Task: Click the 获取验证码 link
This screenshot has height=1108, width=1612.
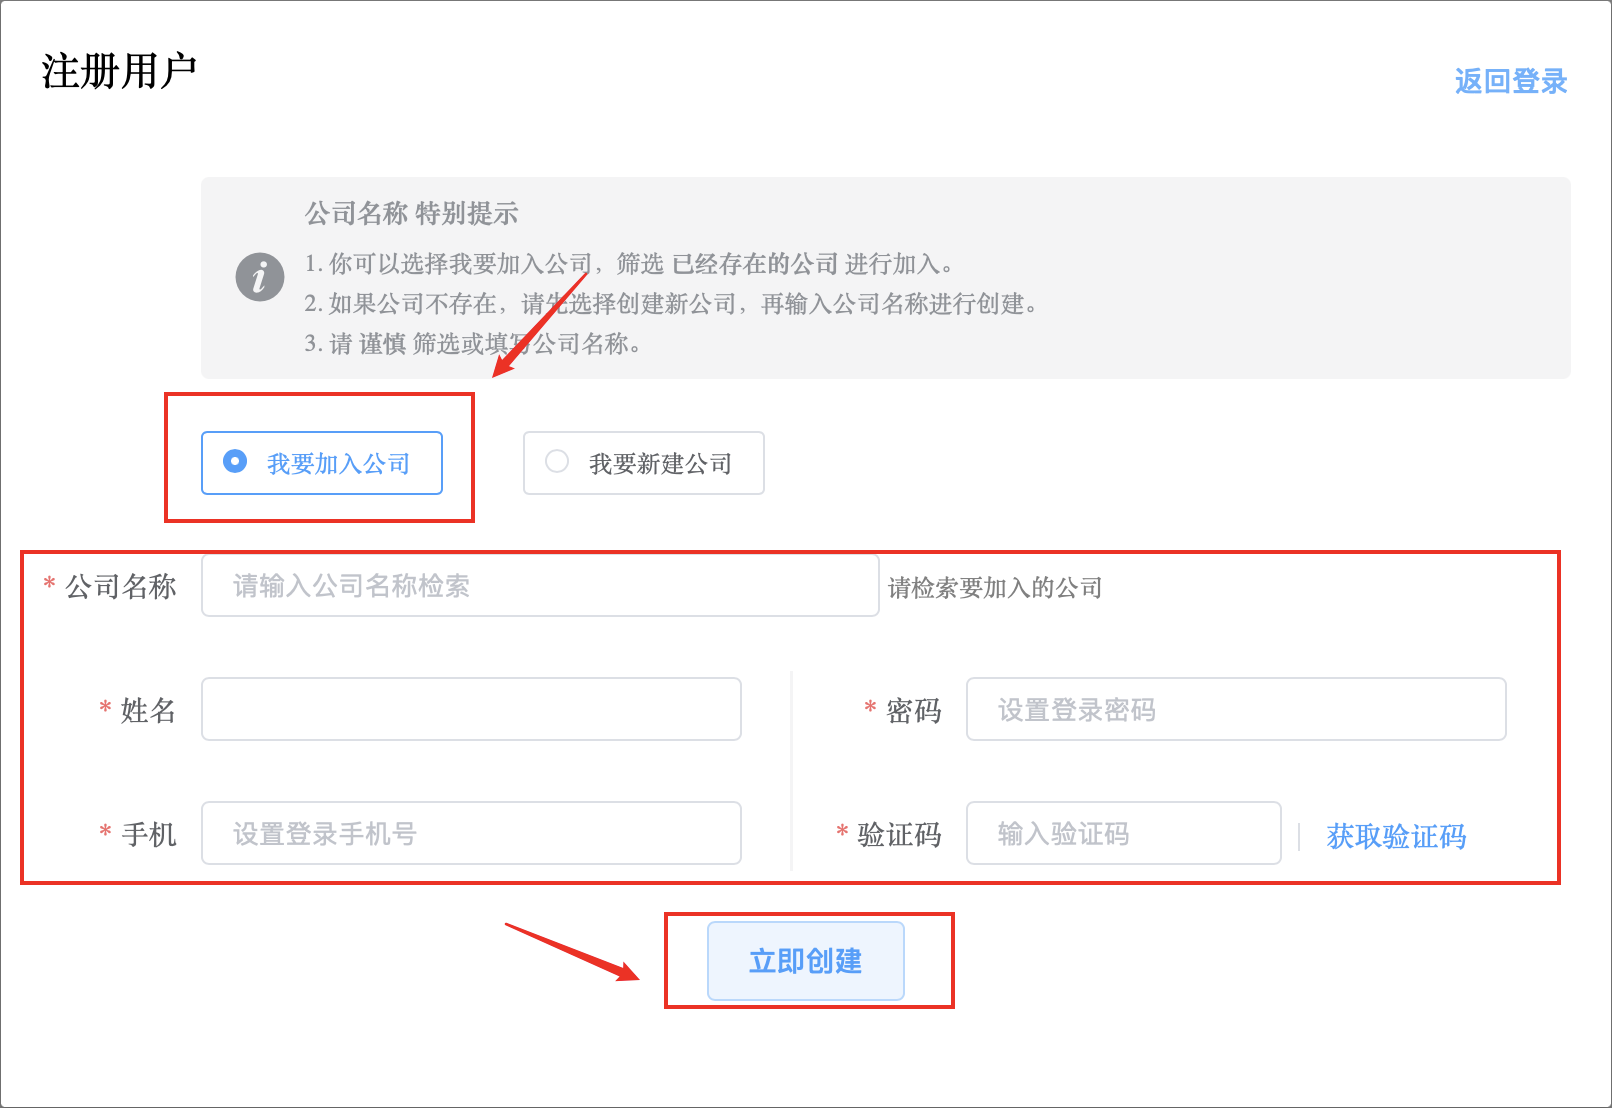Action: click(1396, 836)
